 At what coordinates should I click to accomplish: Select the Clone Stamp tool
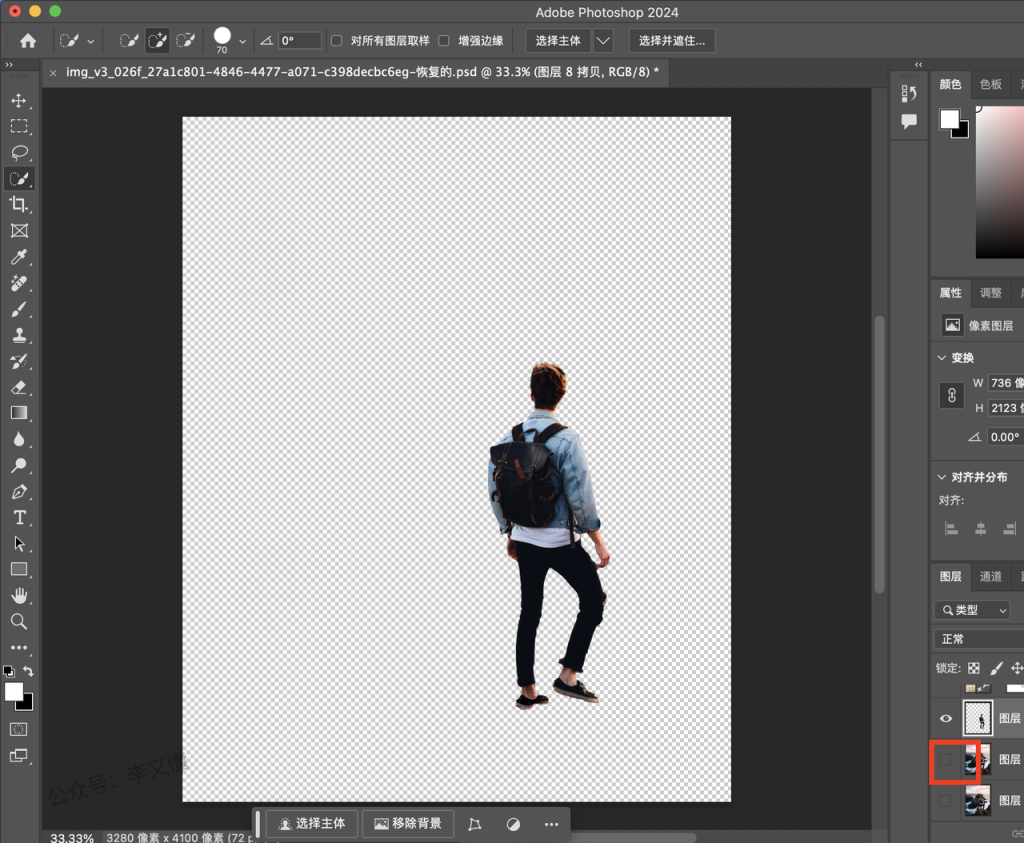tap(19, 335)
